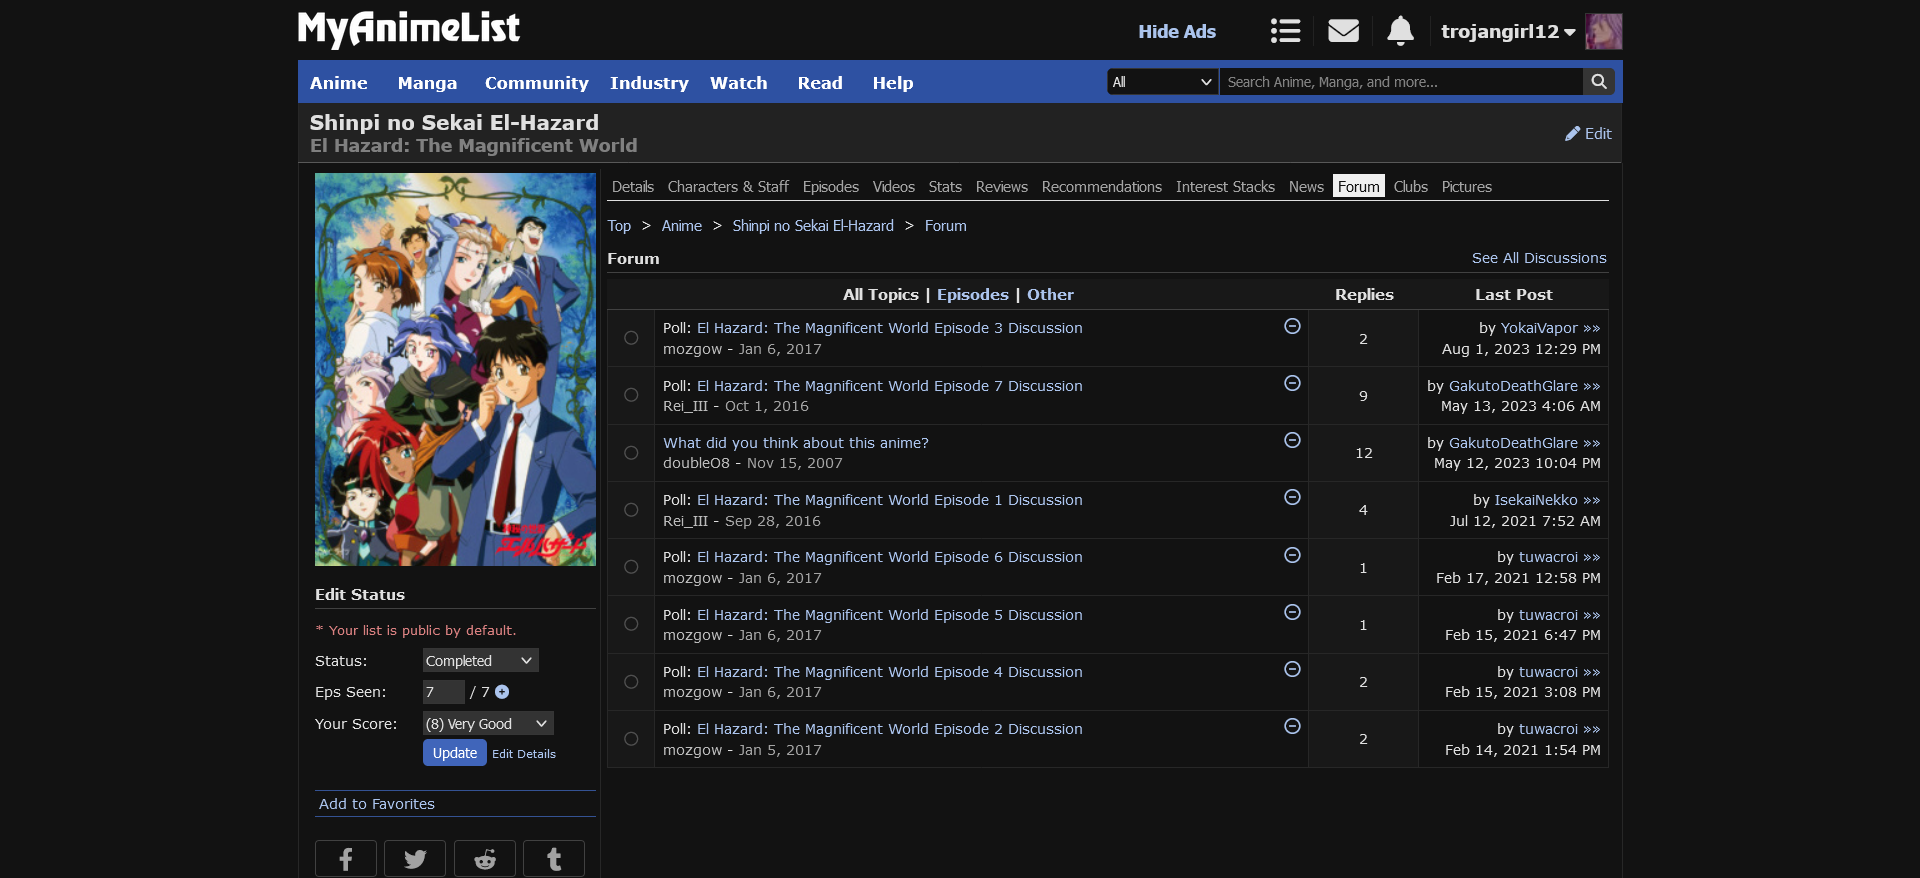Image resolution: width=1920 pixels, height=878 pixels.
Task: Open the anime list icon in header
Action: 1285,31
